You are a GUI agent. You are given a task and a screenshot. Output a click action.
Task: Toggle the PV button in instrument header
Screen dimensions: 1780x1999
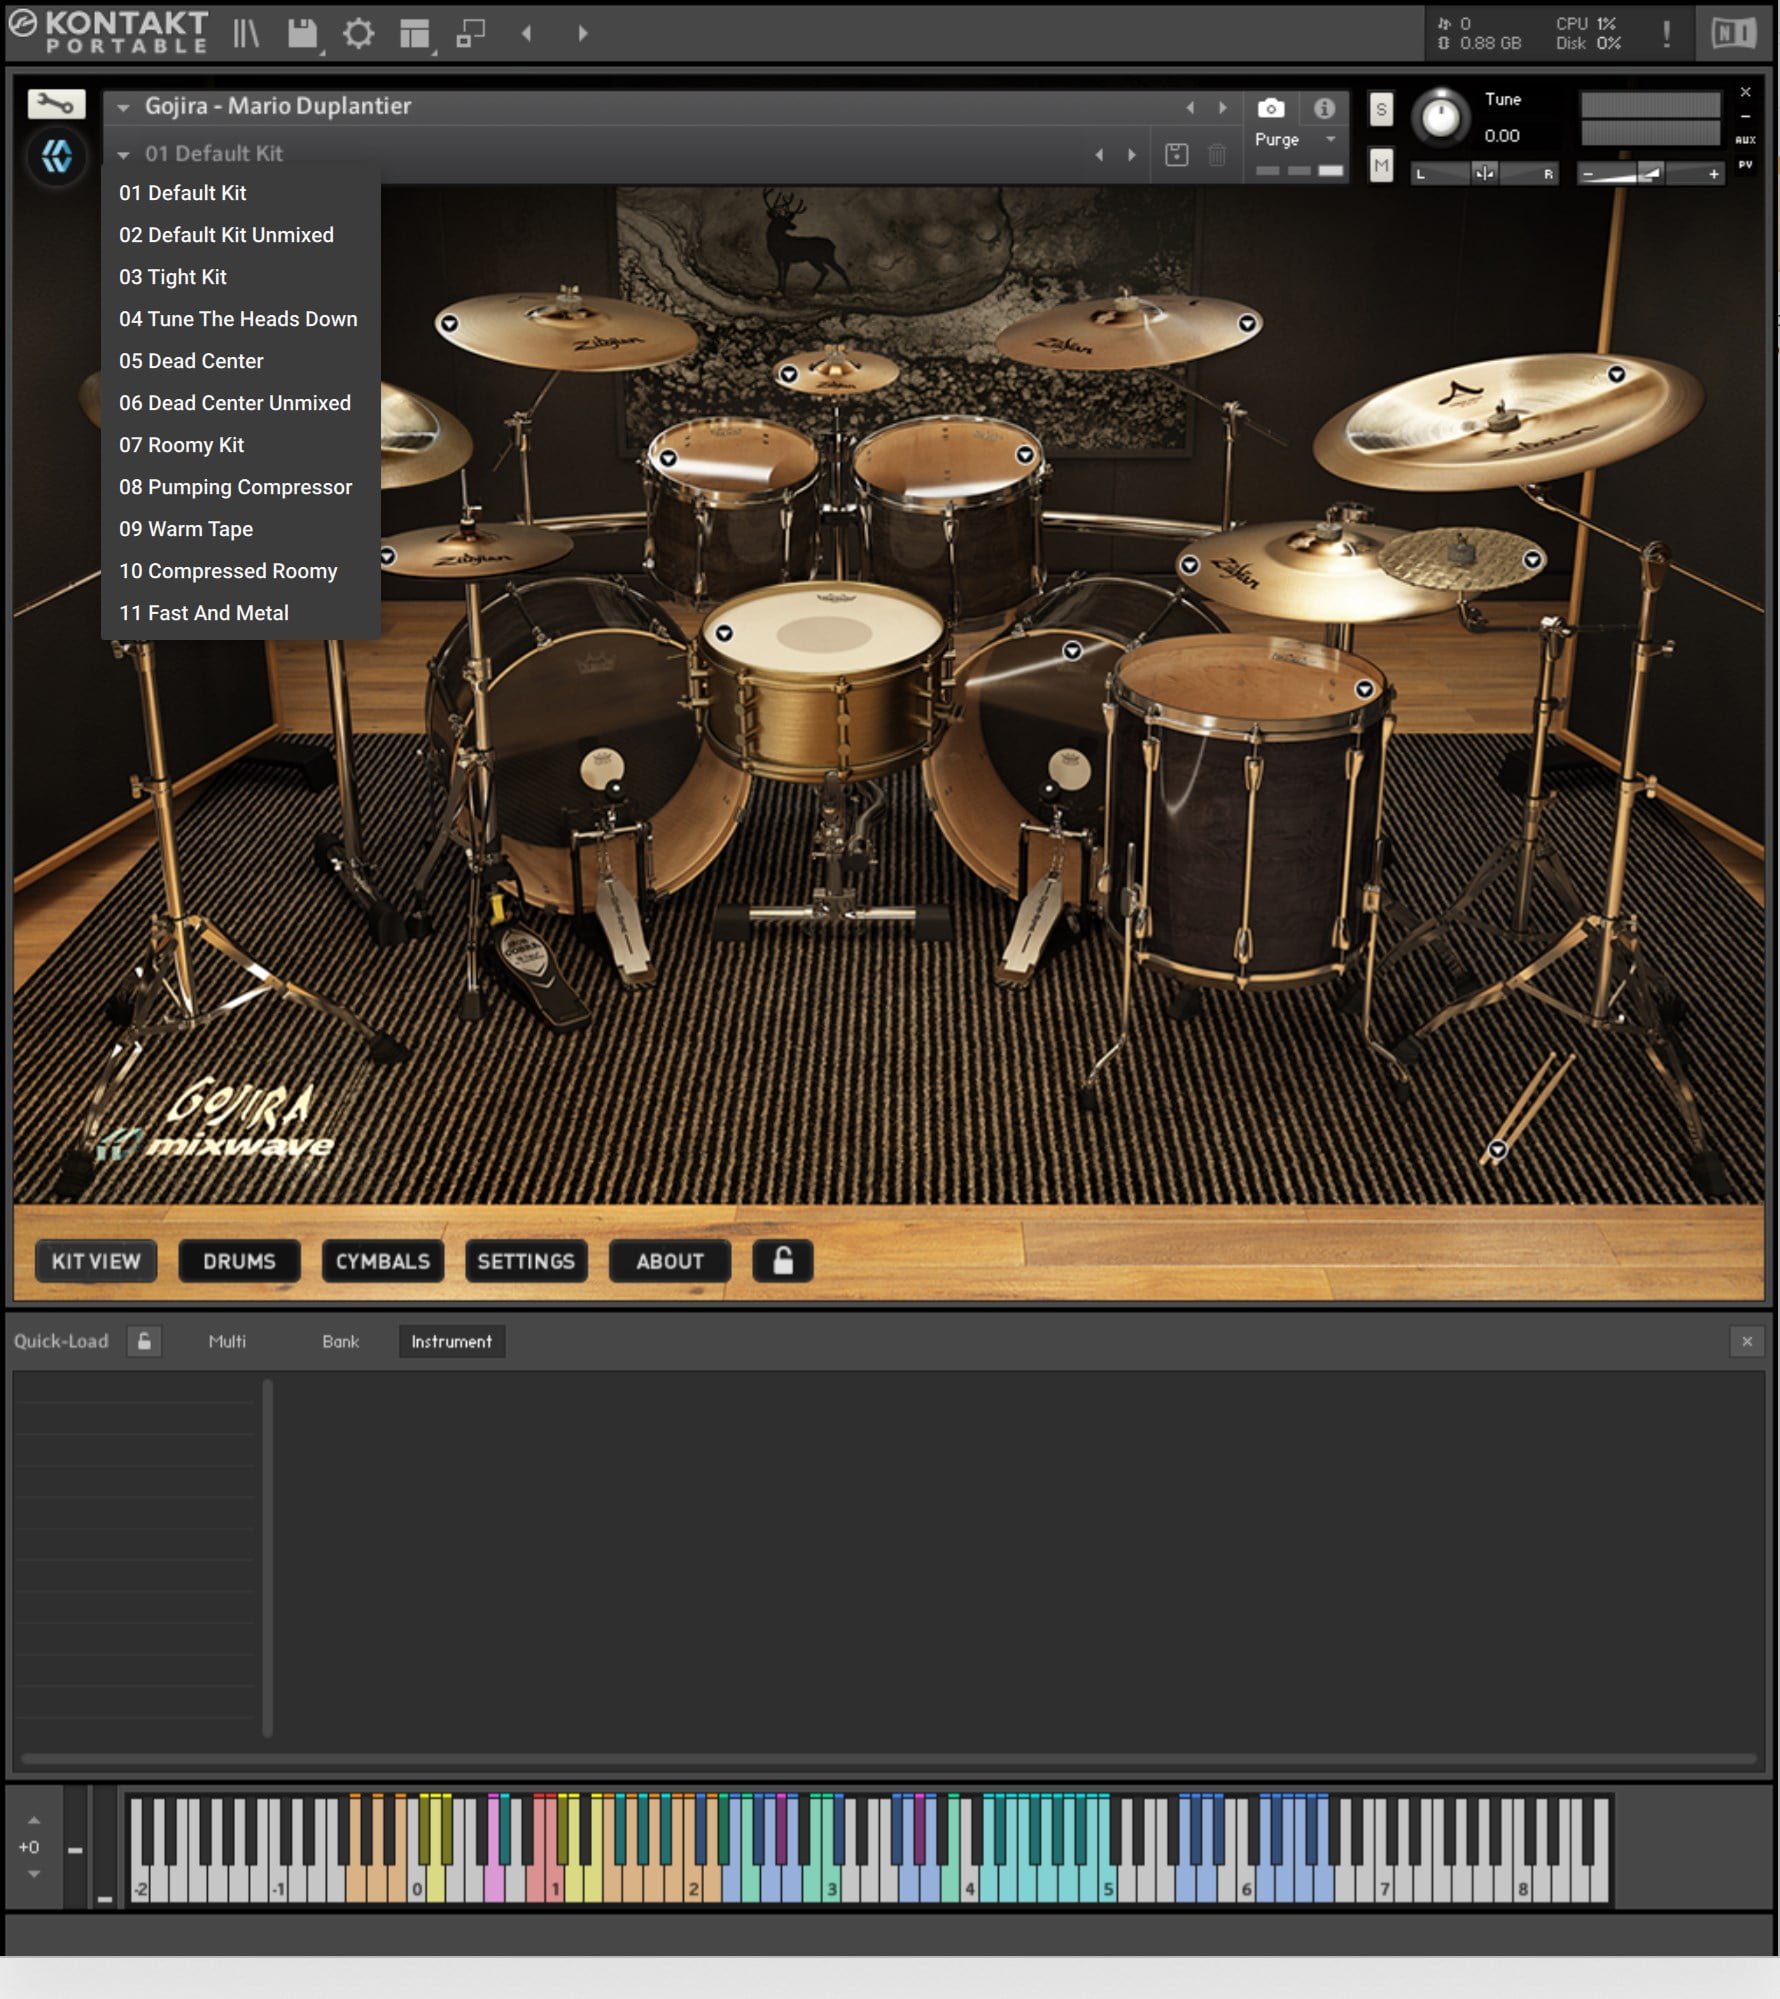[x=1745, y=164]
